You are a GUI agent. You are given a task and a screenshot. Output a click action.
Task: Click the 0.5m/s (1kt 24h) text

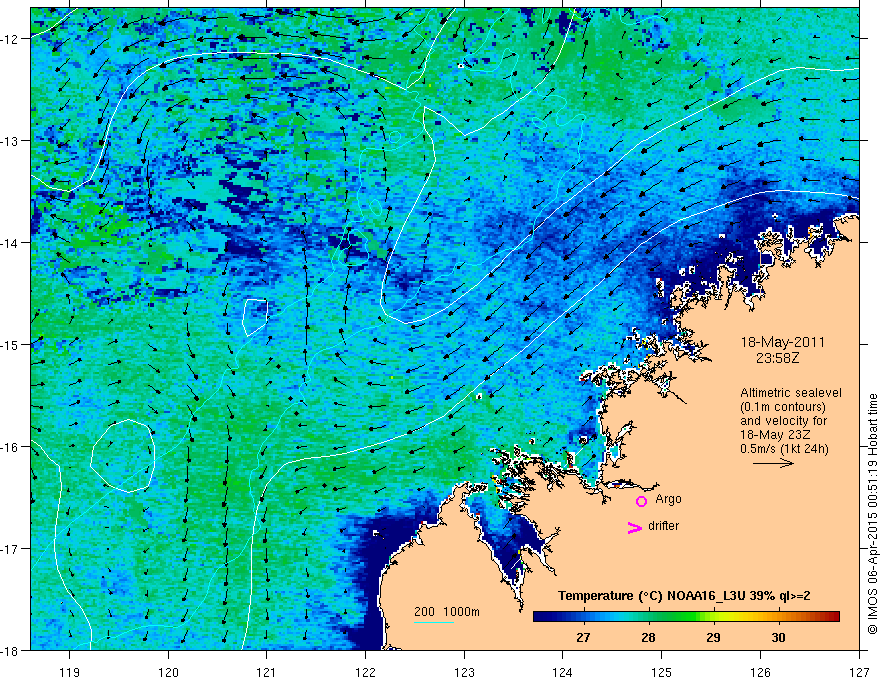point(785,449)
